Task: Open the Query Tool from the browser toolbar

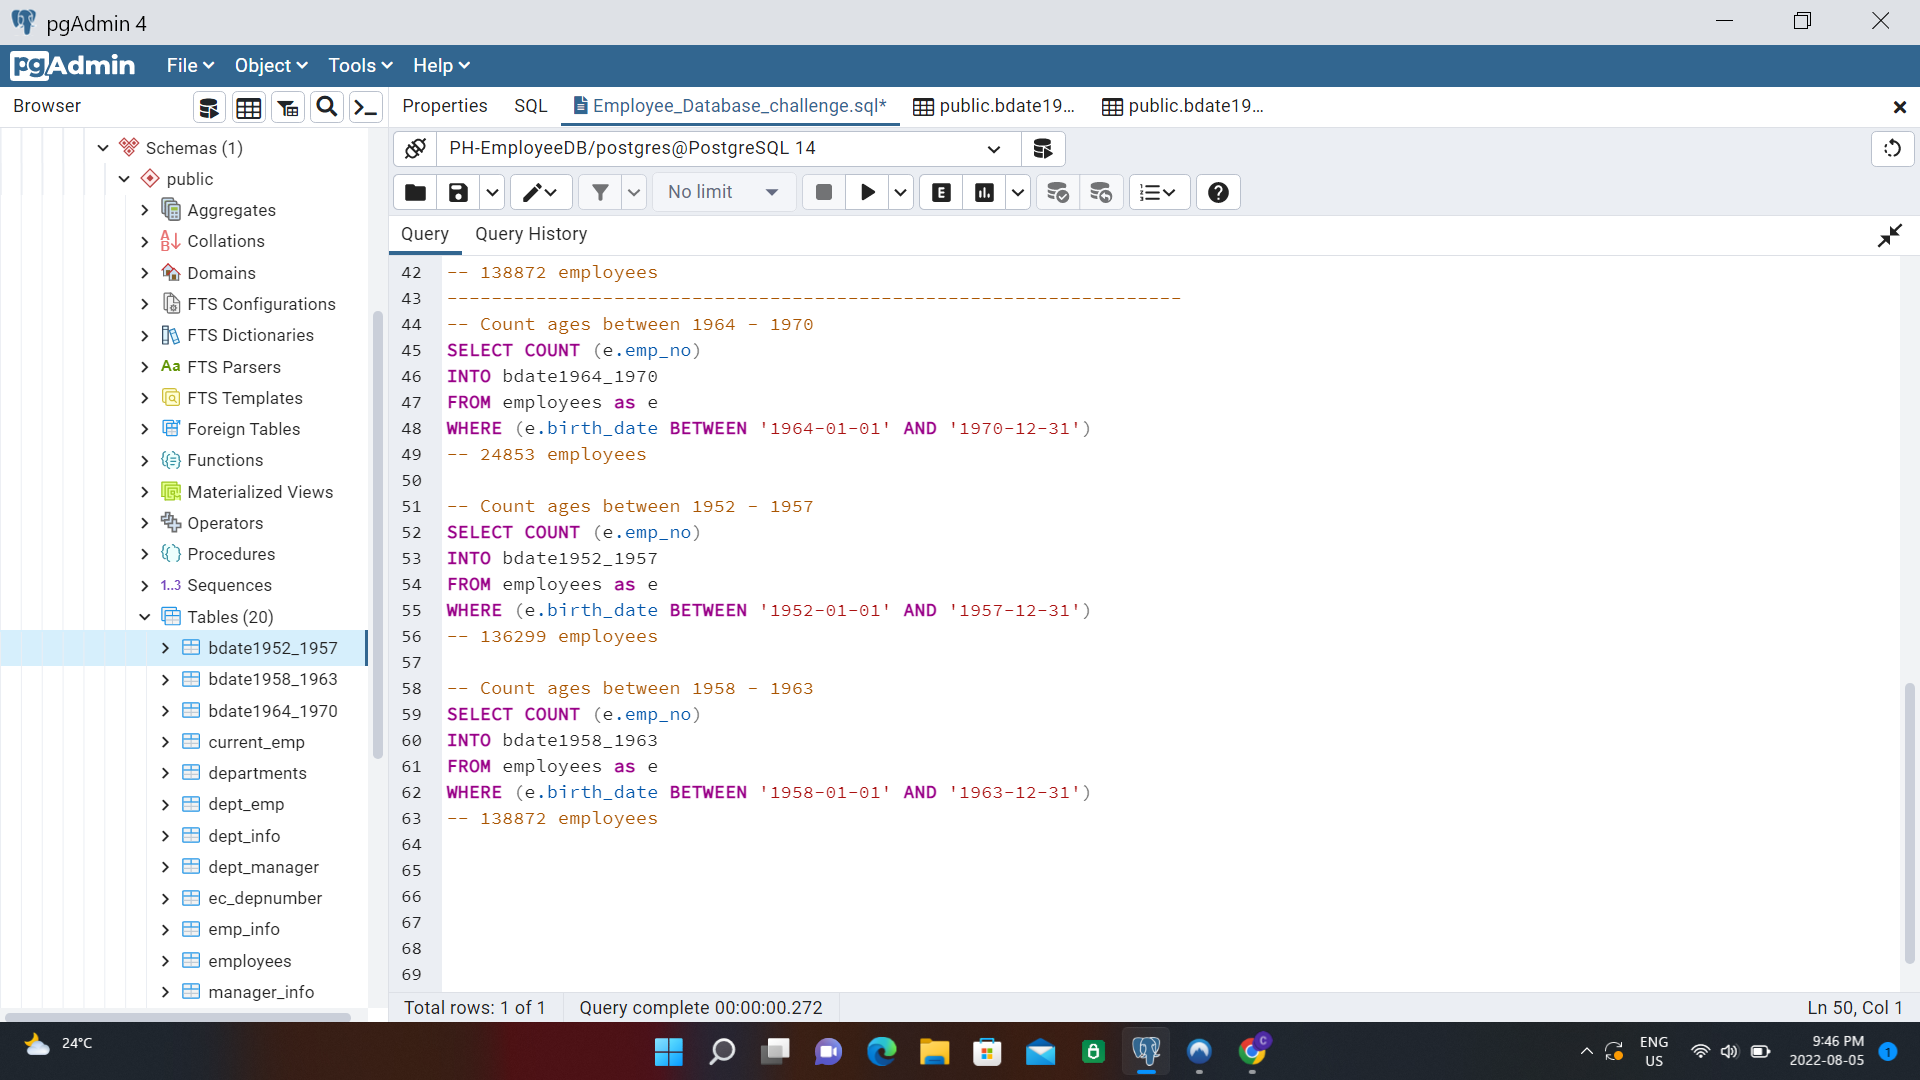Action: [208, 107]
